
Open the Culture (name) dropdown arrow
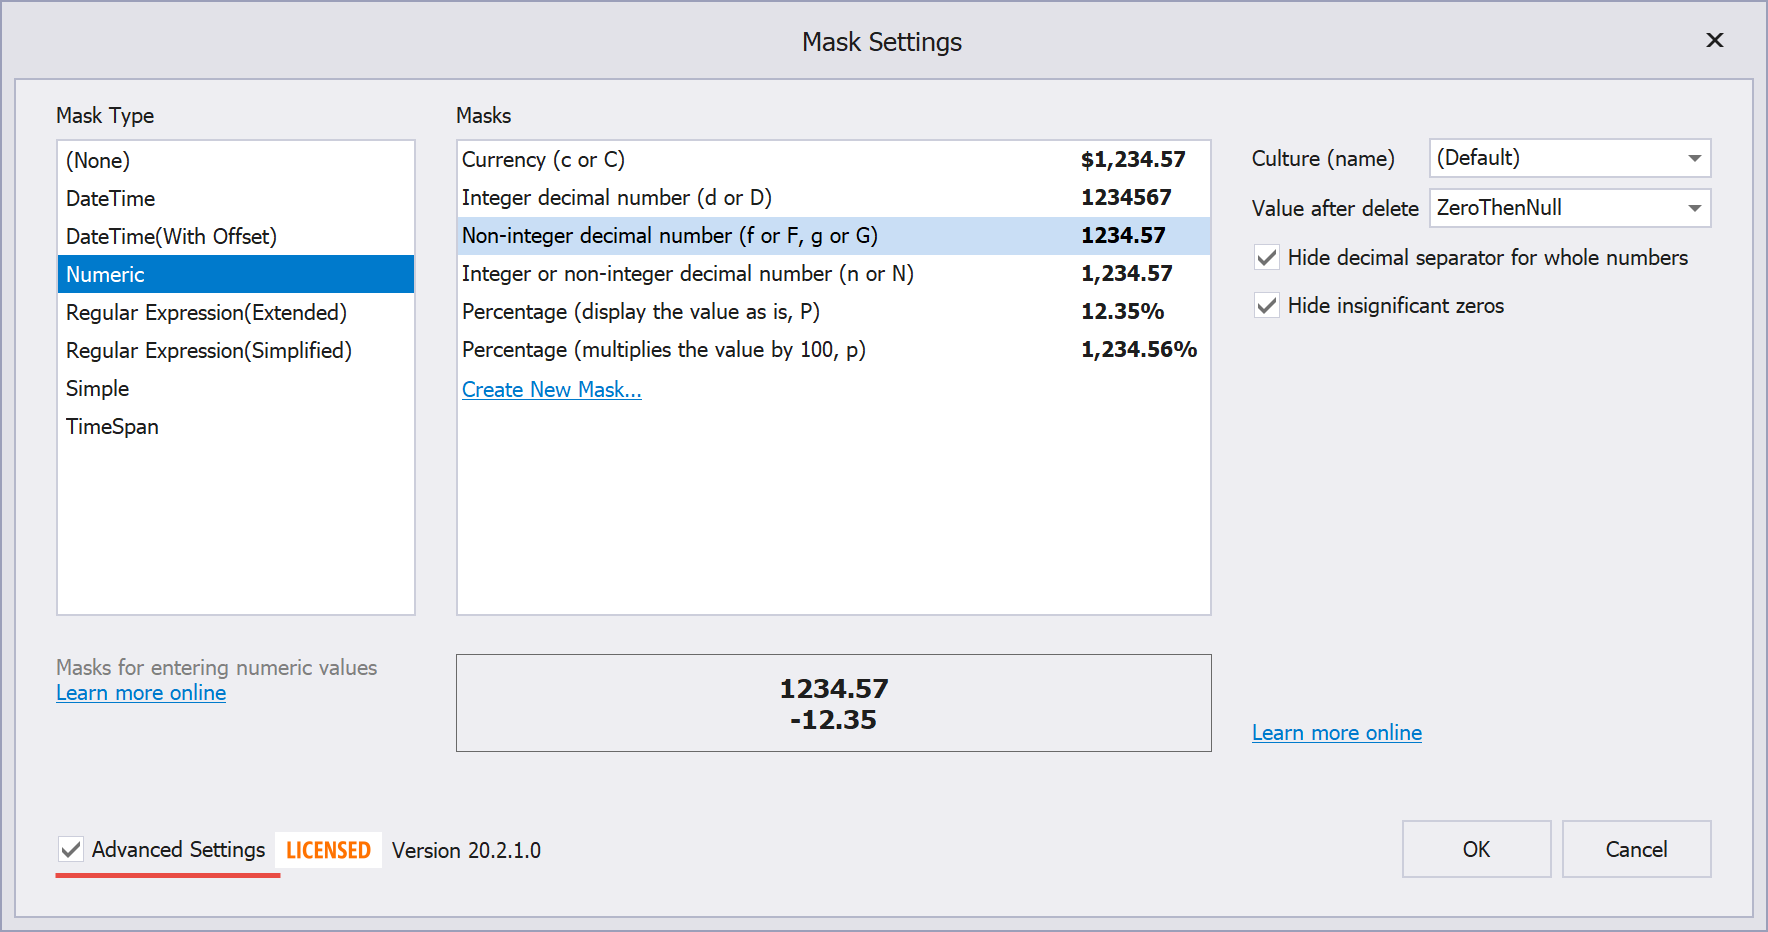click(1694, 158)
